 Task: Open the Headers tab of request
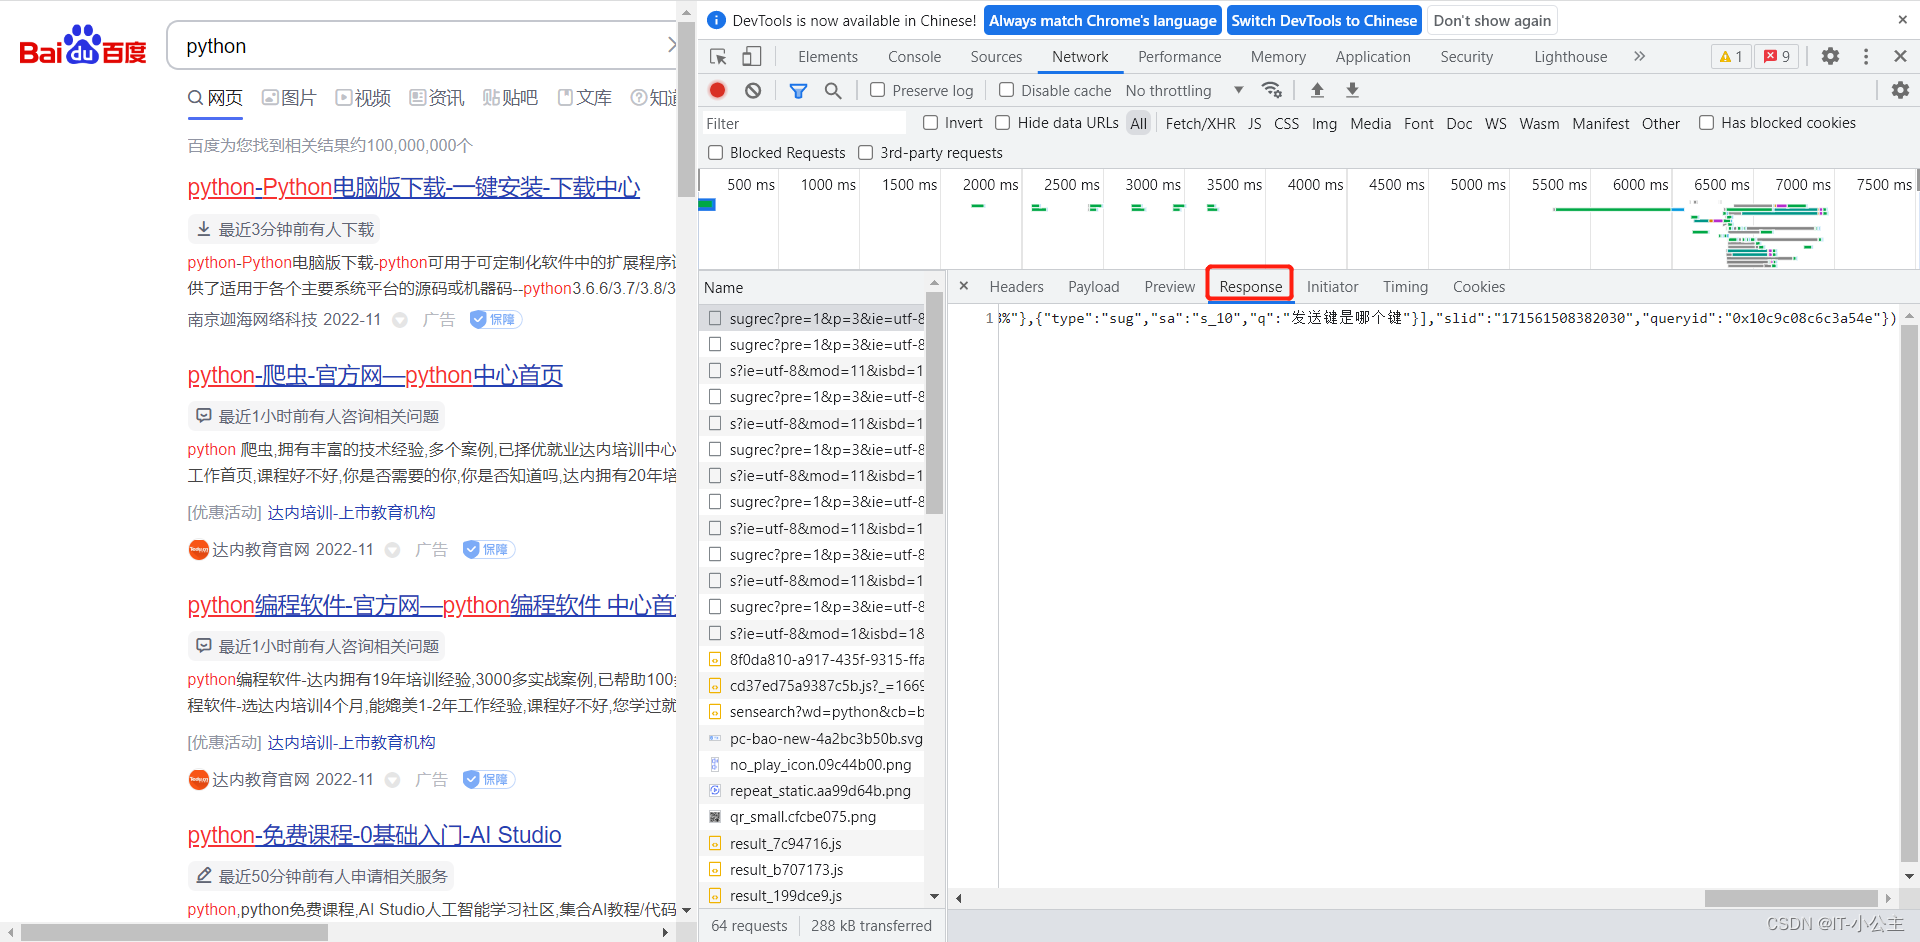[1016, 287]
